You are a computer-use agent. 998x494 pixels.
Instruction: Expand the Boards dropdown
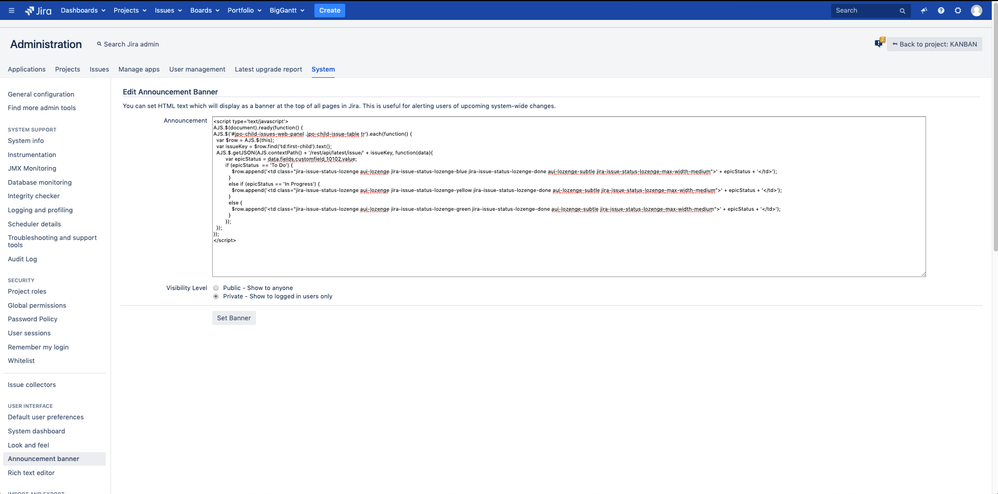205,10
